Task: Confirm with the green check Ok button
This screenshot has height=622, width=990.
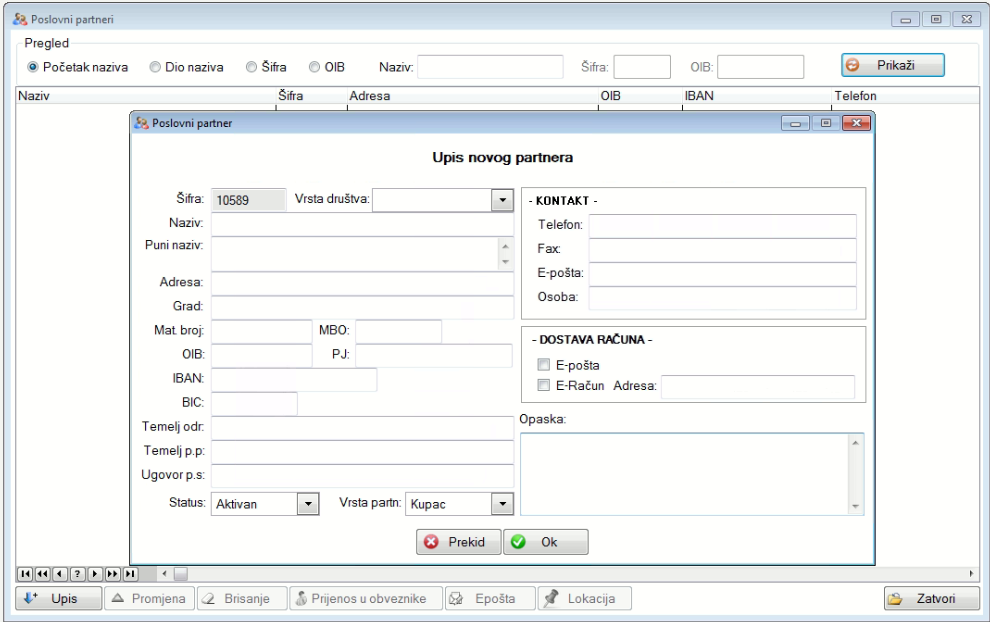Action: click(x=546, y=542)
